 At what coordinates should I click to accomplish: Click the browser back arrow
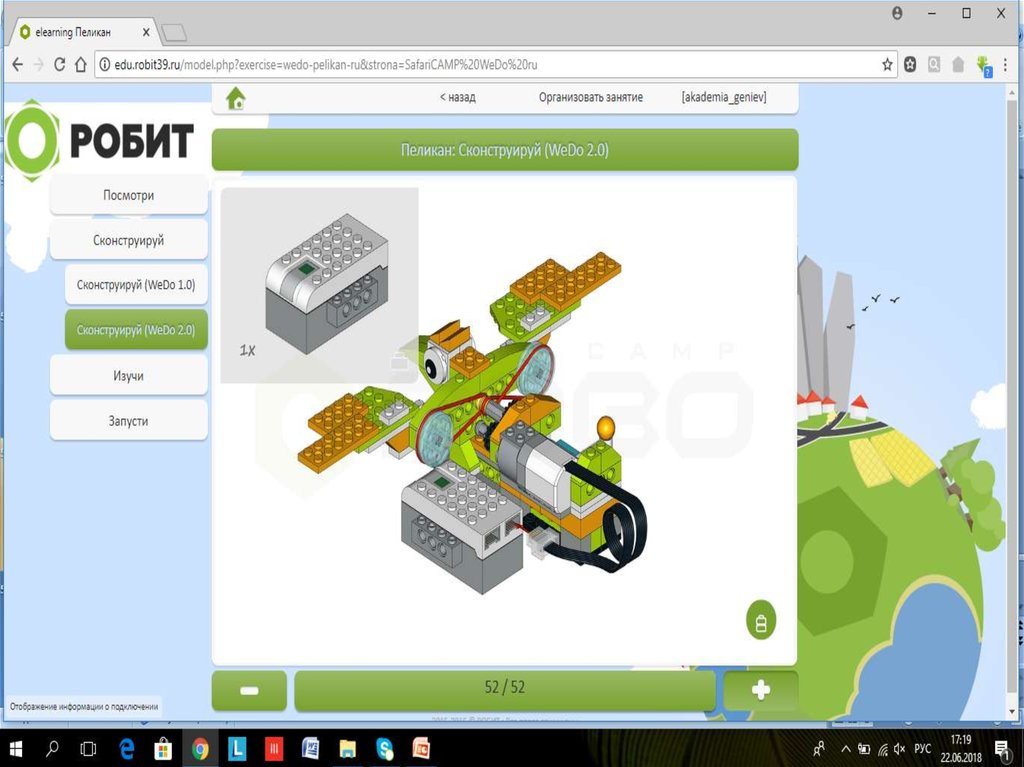coord(17,64)
